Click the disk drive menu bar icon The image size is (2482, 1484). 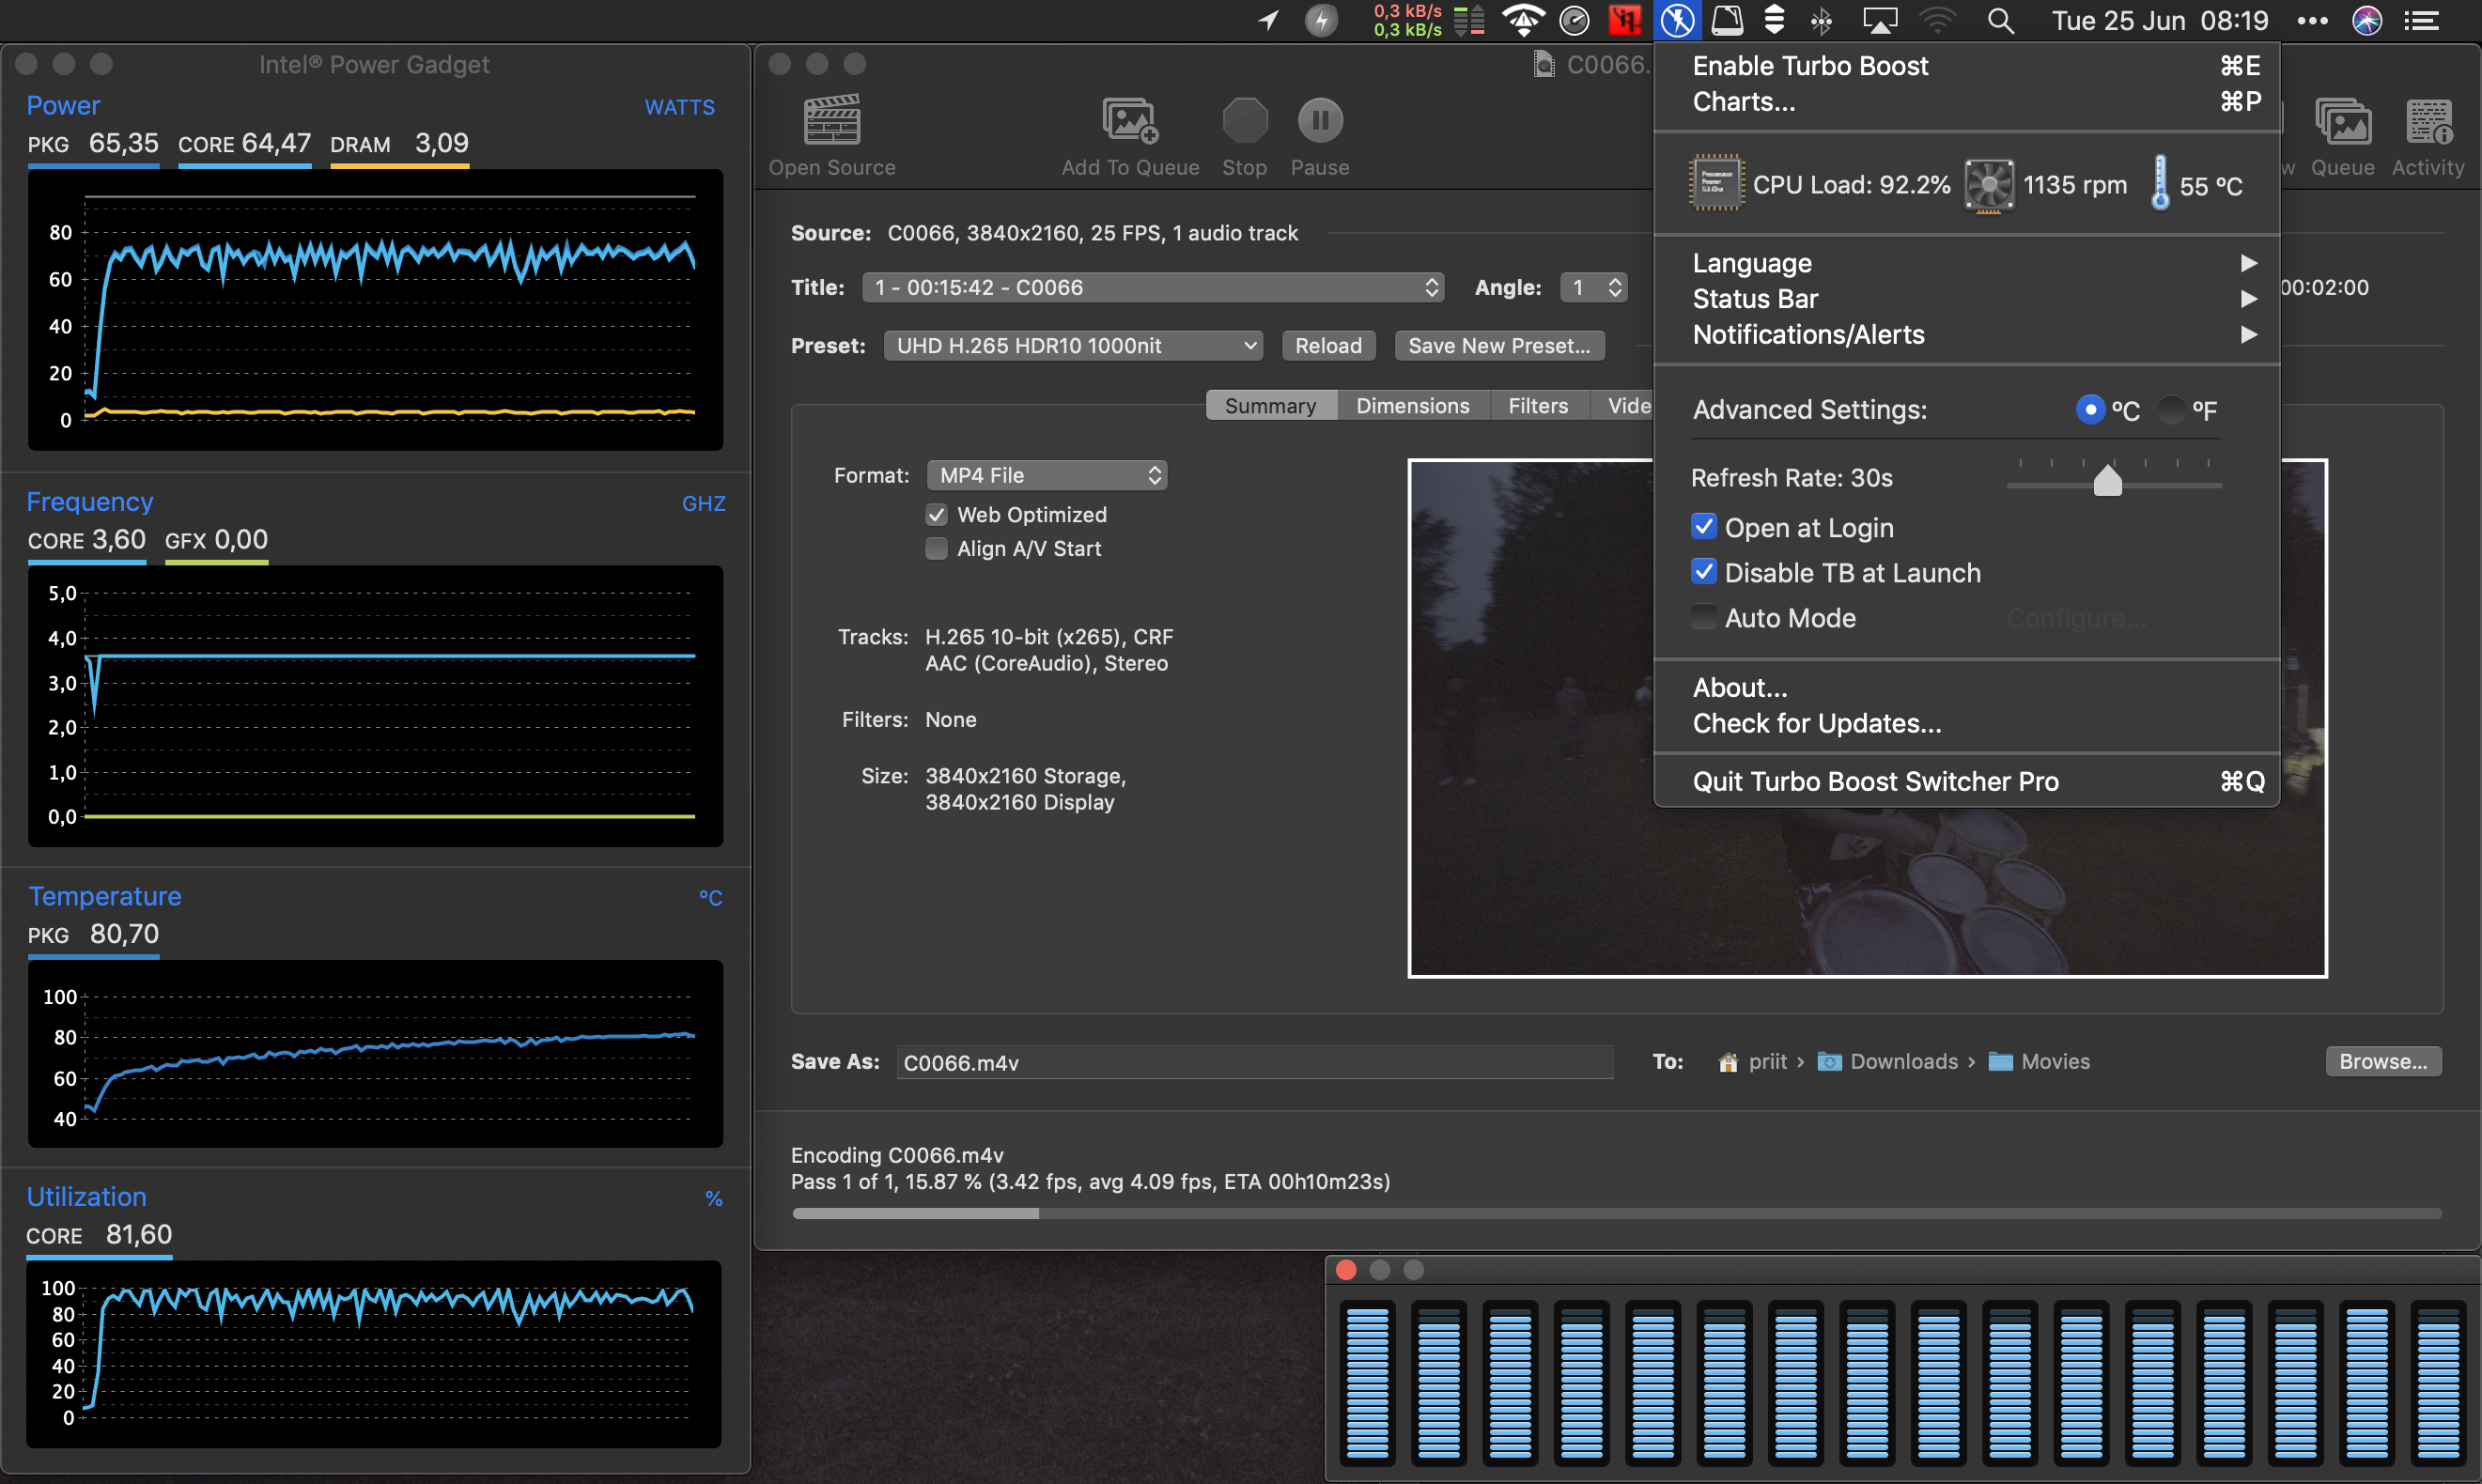(1727, 20)
